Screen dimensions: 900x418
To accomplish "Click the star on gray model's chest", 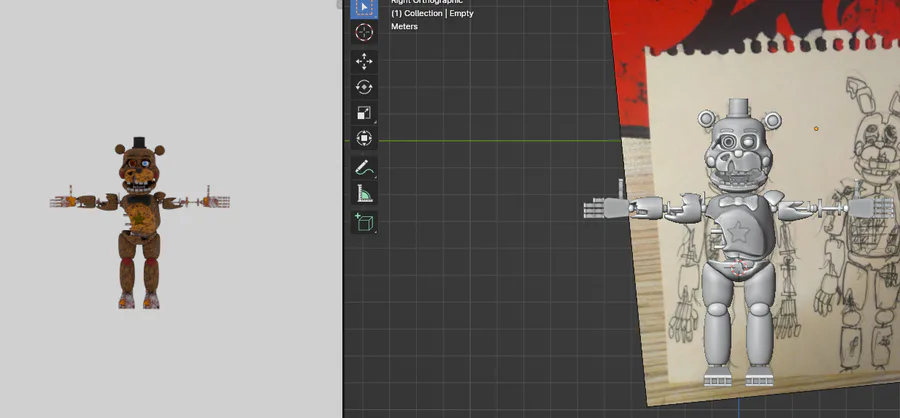I will coord(739,233).
